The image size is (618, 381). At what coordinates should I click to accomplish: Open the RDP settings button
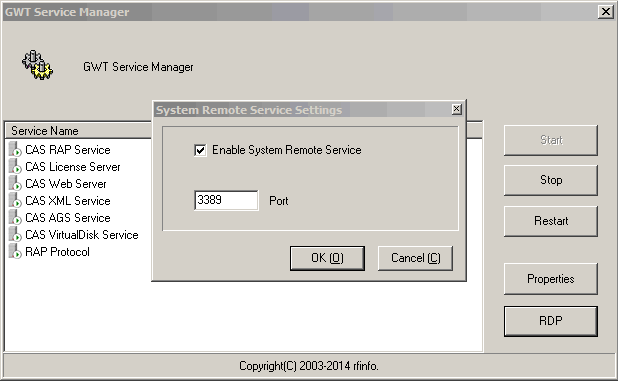click(x=551, y=321)
